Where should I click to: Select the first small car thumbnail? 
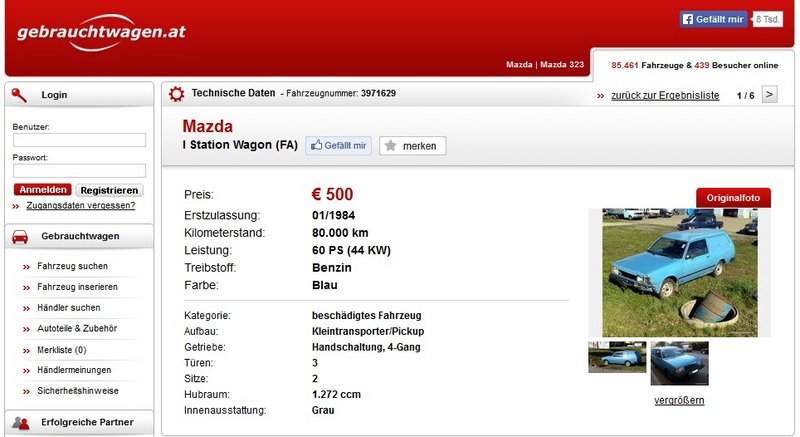tap(616, 358)
